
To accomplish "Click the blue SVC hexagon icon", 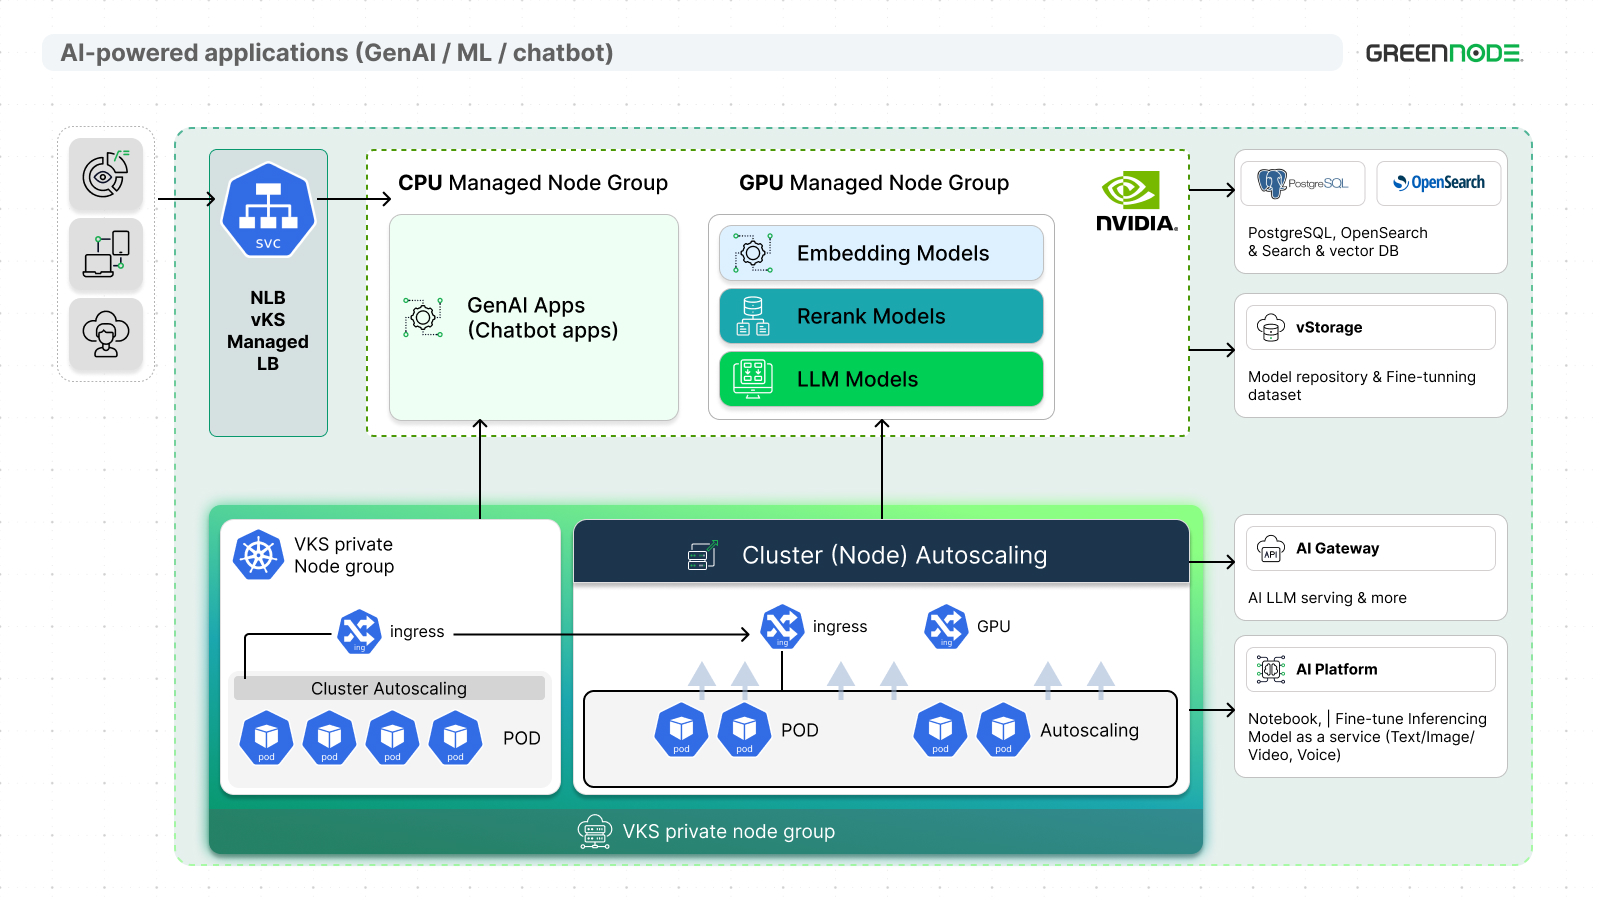I will point(268,211).
